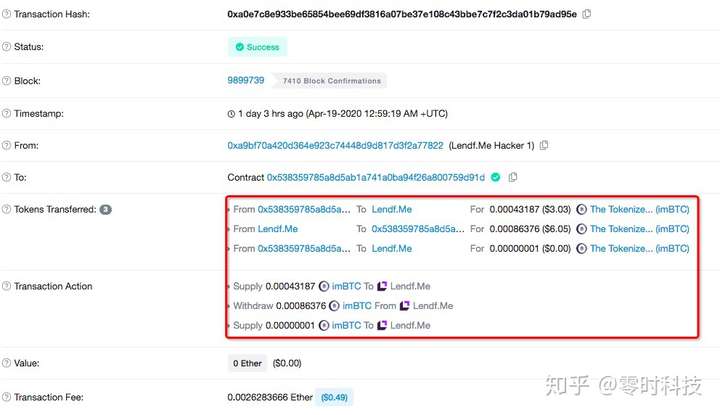Click Lendf.Me logo in Withdraw action
This screenshot has height=415, width=720.
point(405,306)
